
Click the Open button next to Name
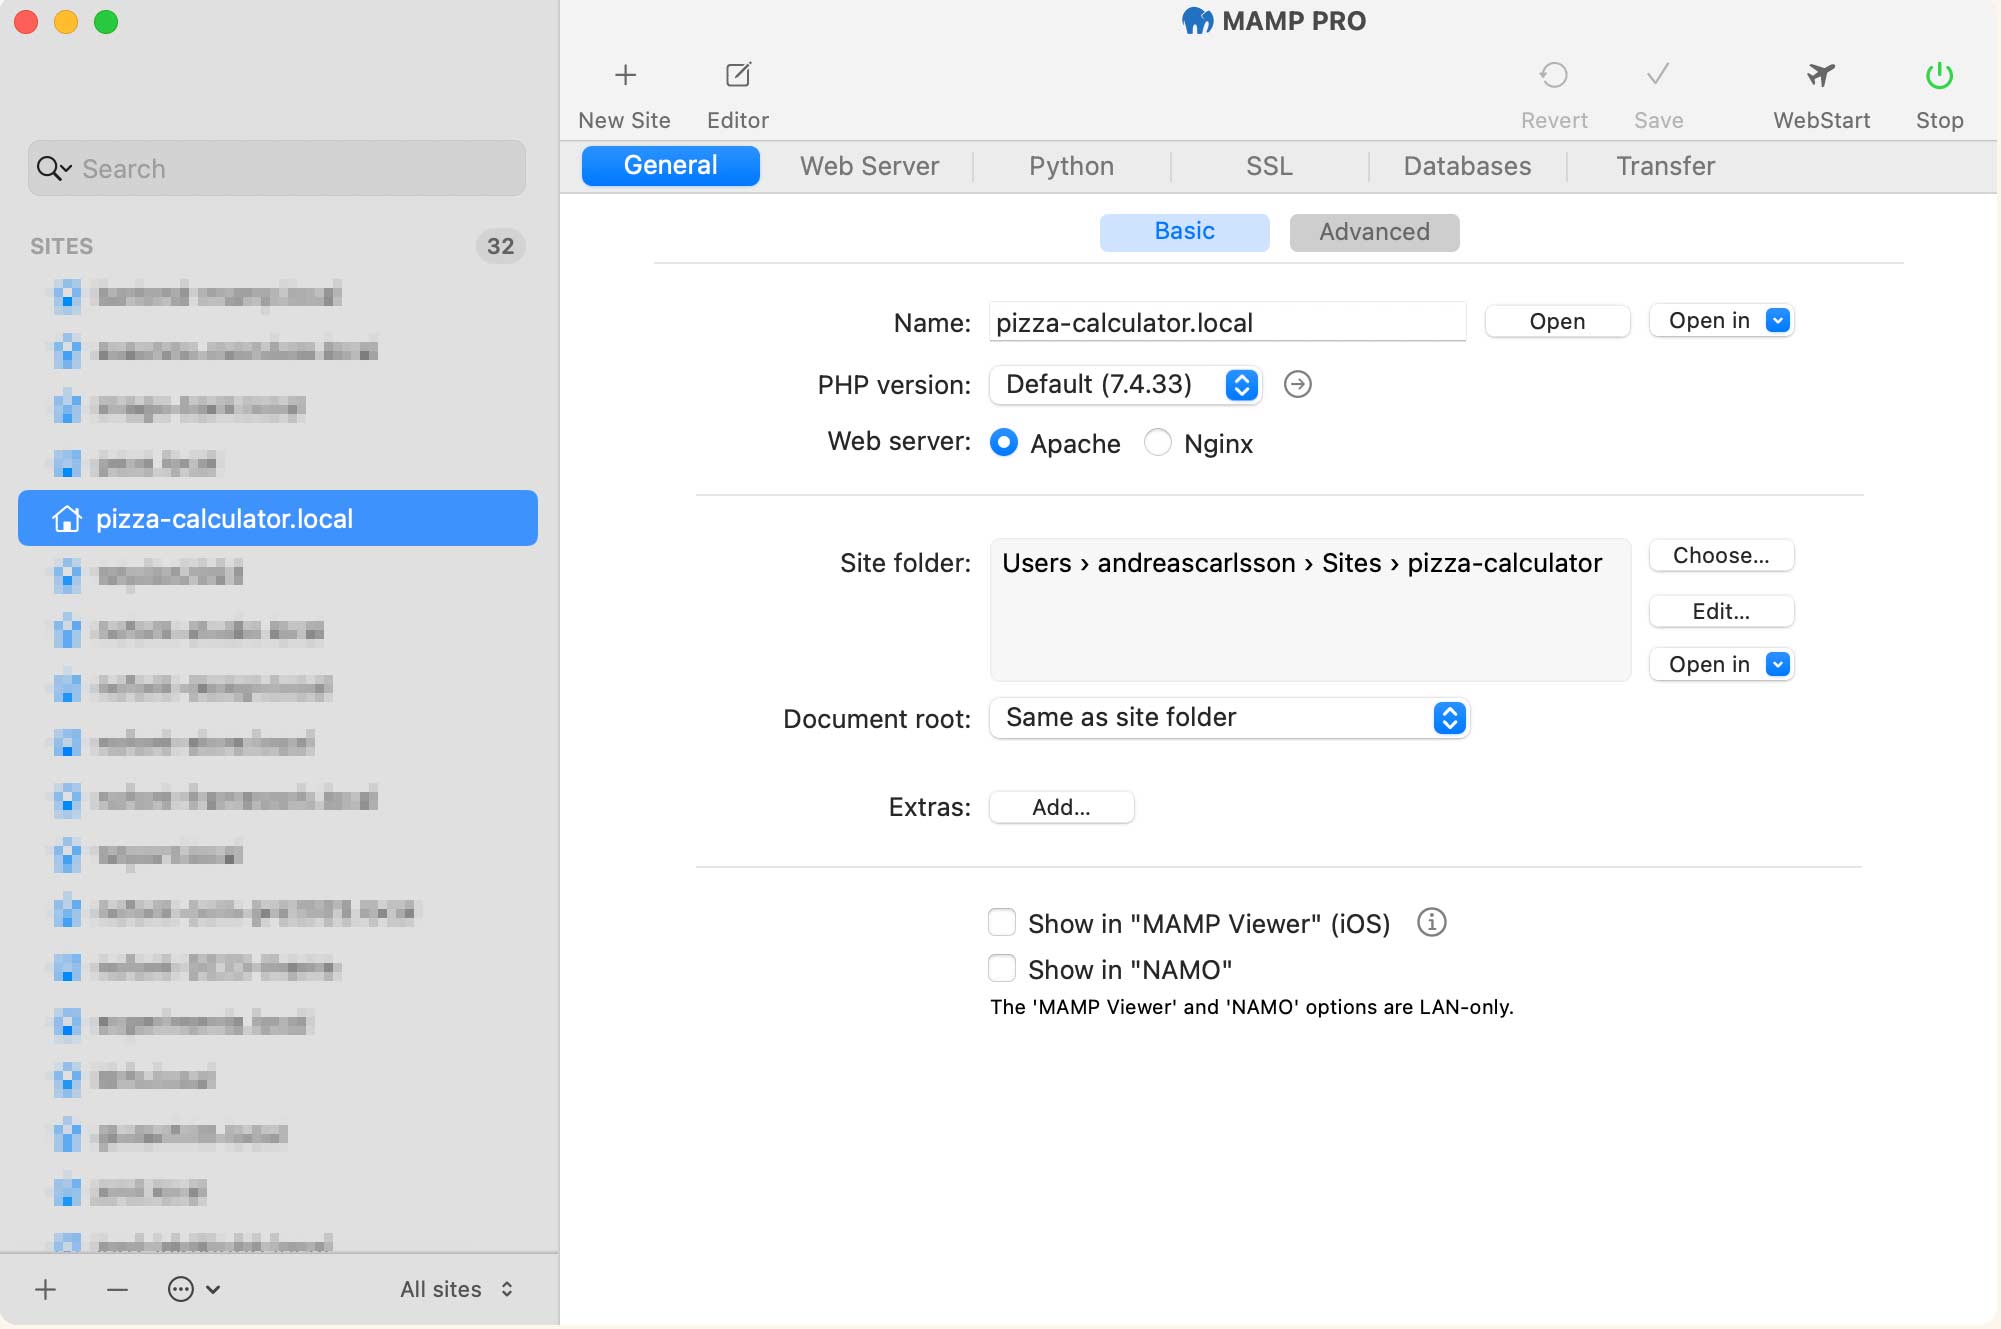[1557, 321]
